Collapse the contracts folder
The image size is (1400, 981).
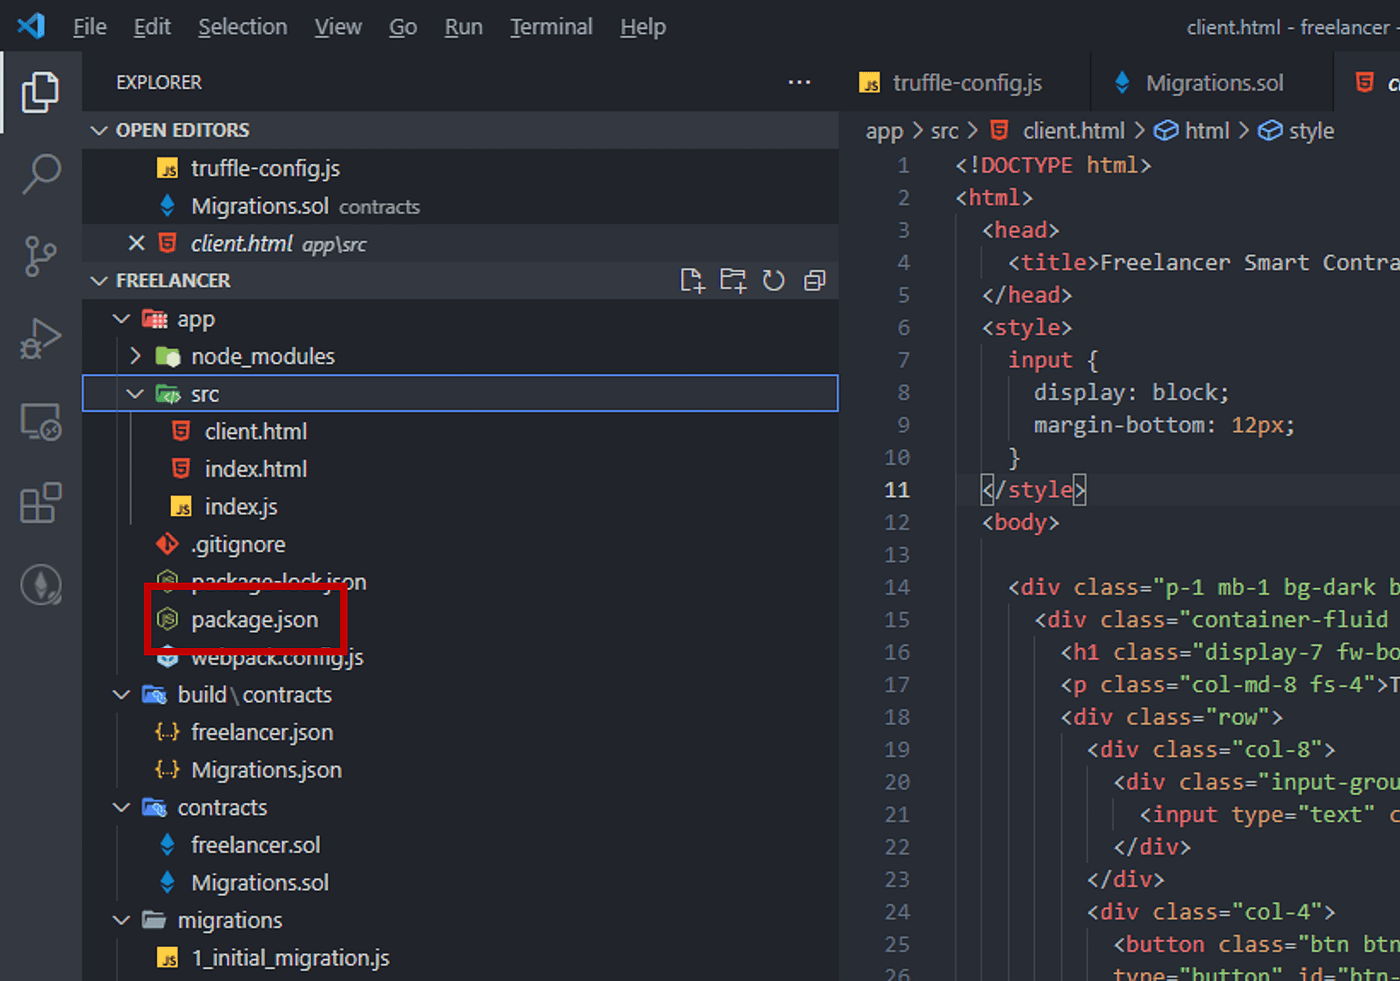tap(120, 807)
